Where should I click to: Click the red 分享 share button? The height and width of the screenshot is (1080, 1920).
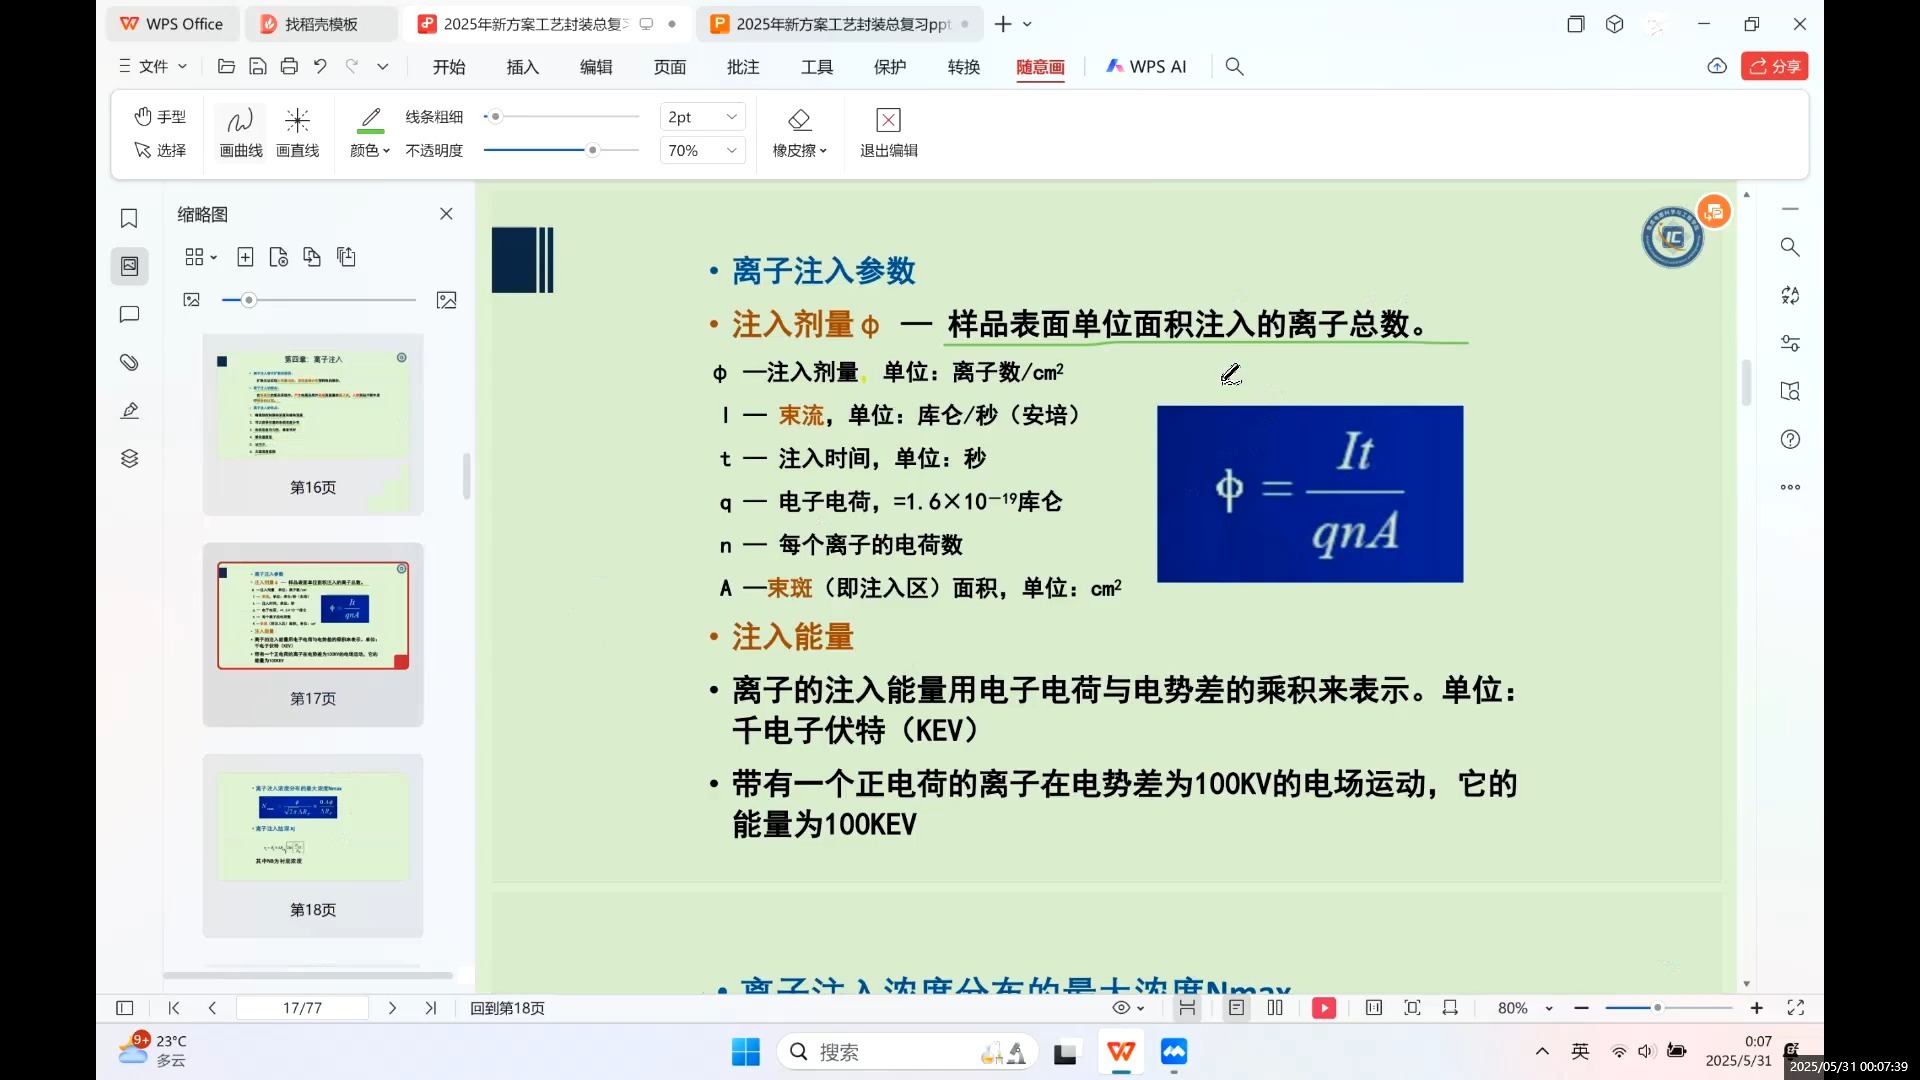pos(1774,66)
